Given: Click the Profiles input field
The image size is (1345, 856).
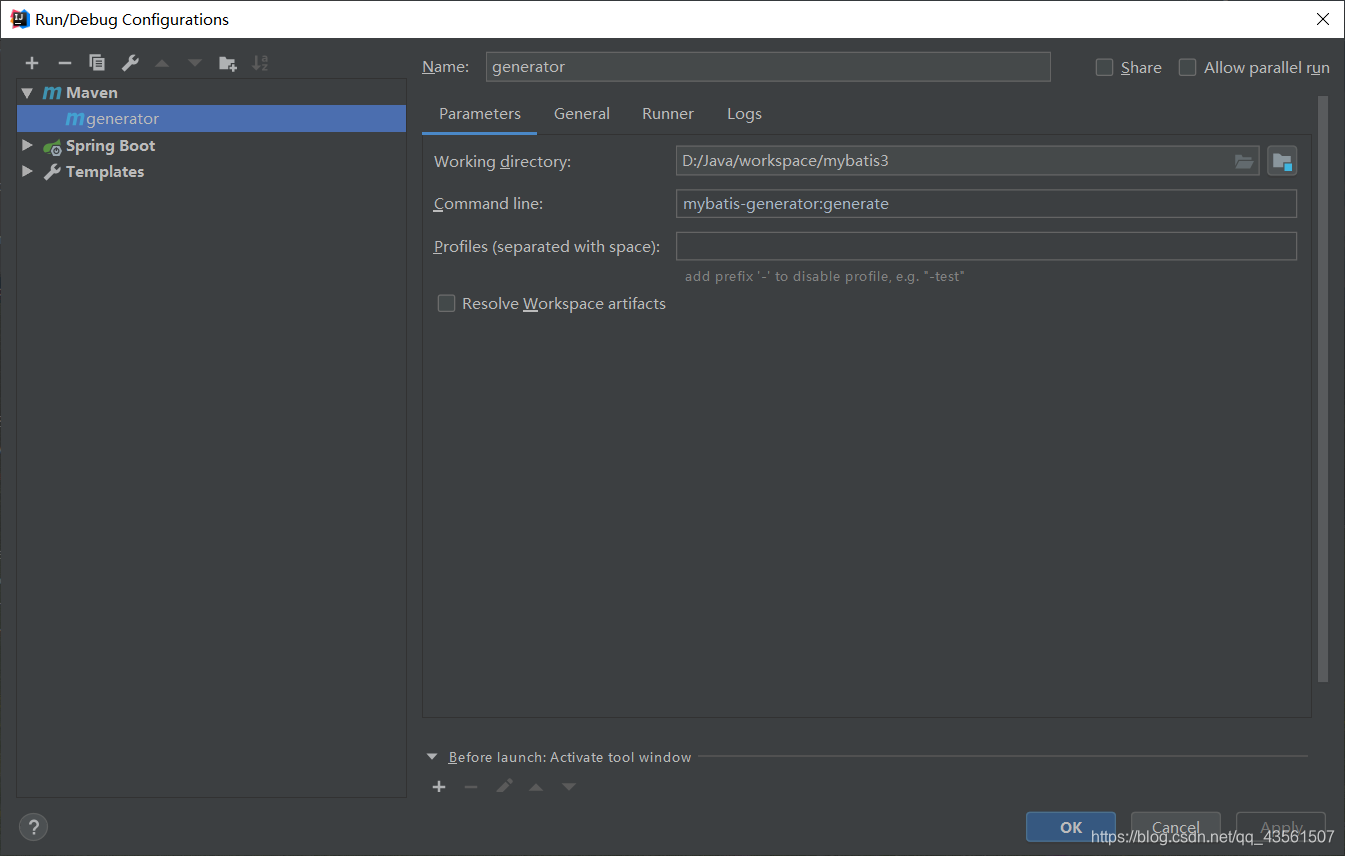Looking at the screenshot, I should pyautogui.click(x=986, y=246).
